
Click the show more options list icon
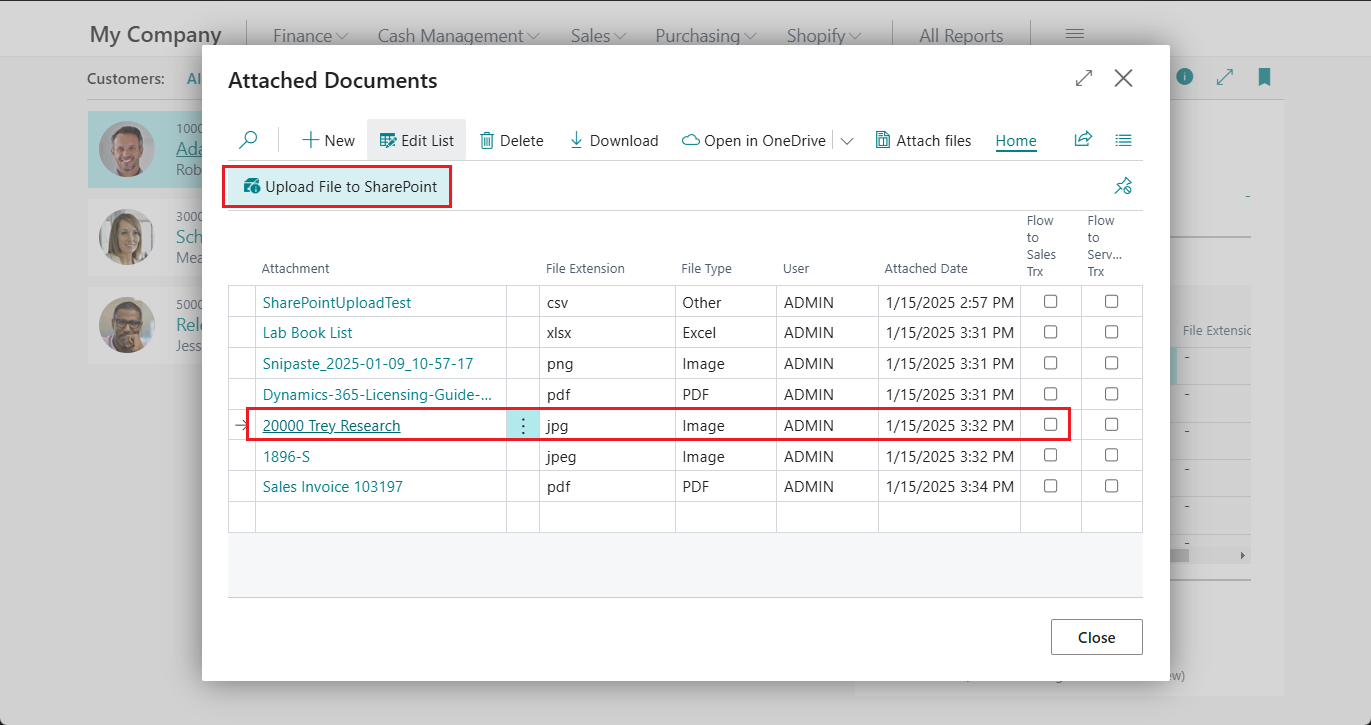tap(1123, 141)
